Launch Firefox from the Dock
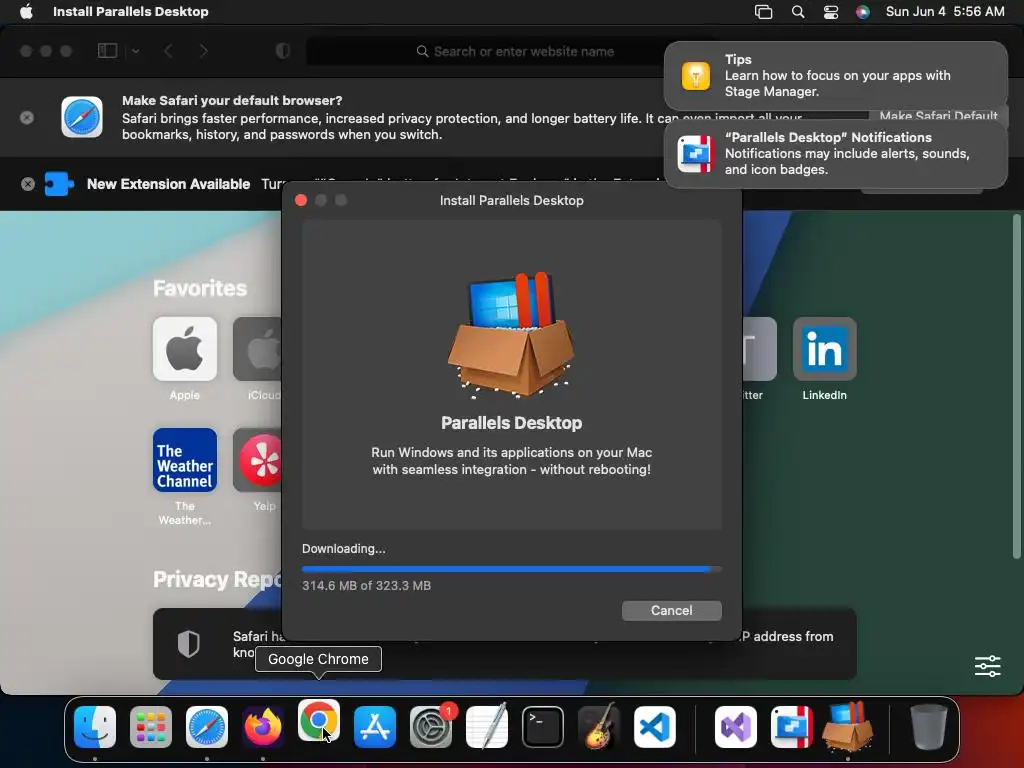 coord(263,727)
